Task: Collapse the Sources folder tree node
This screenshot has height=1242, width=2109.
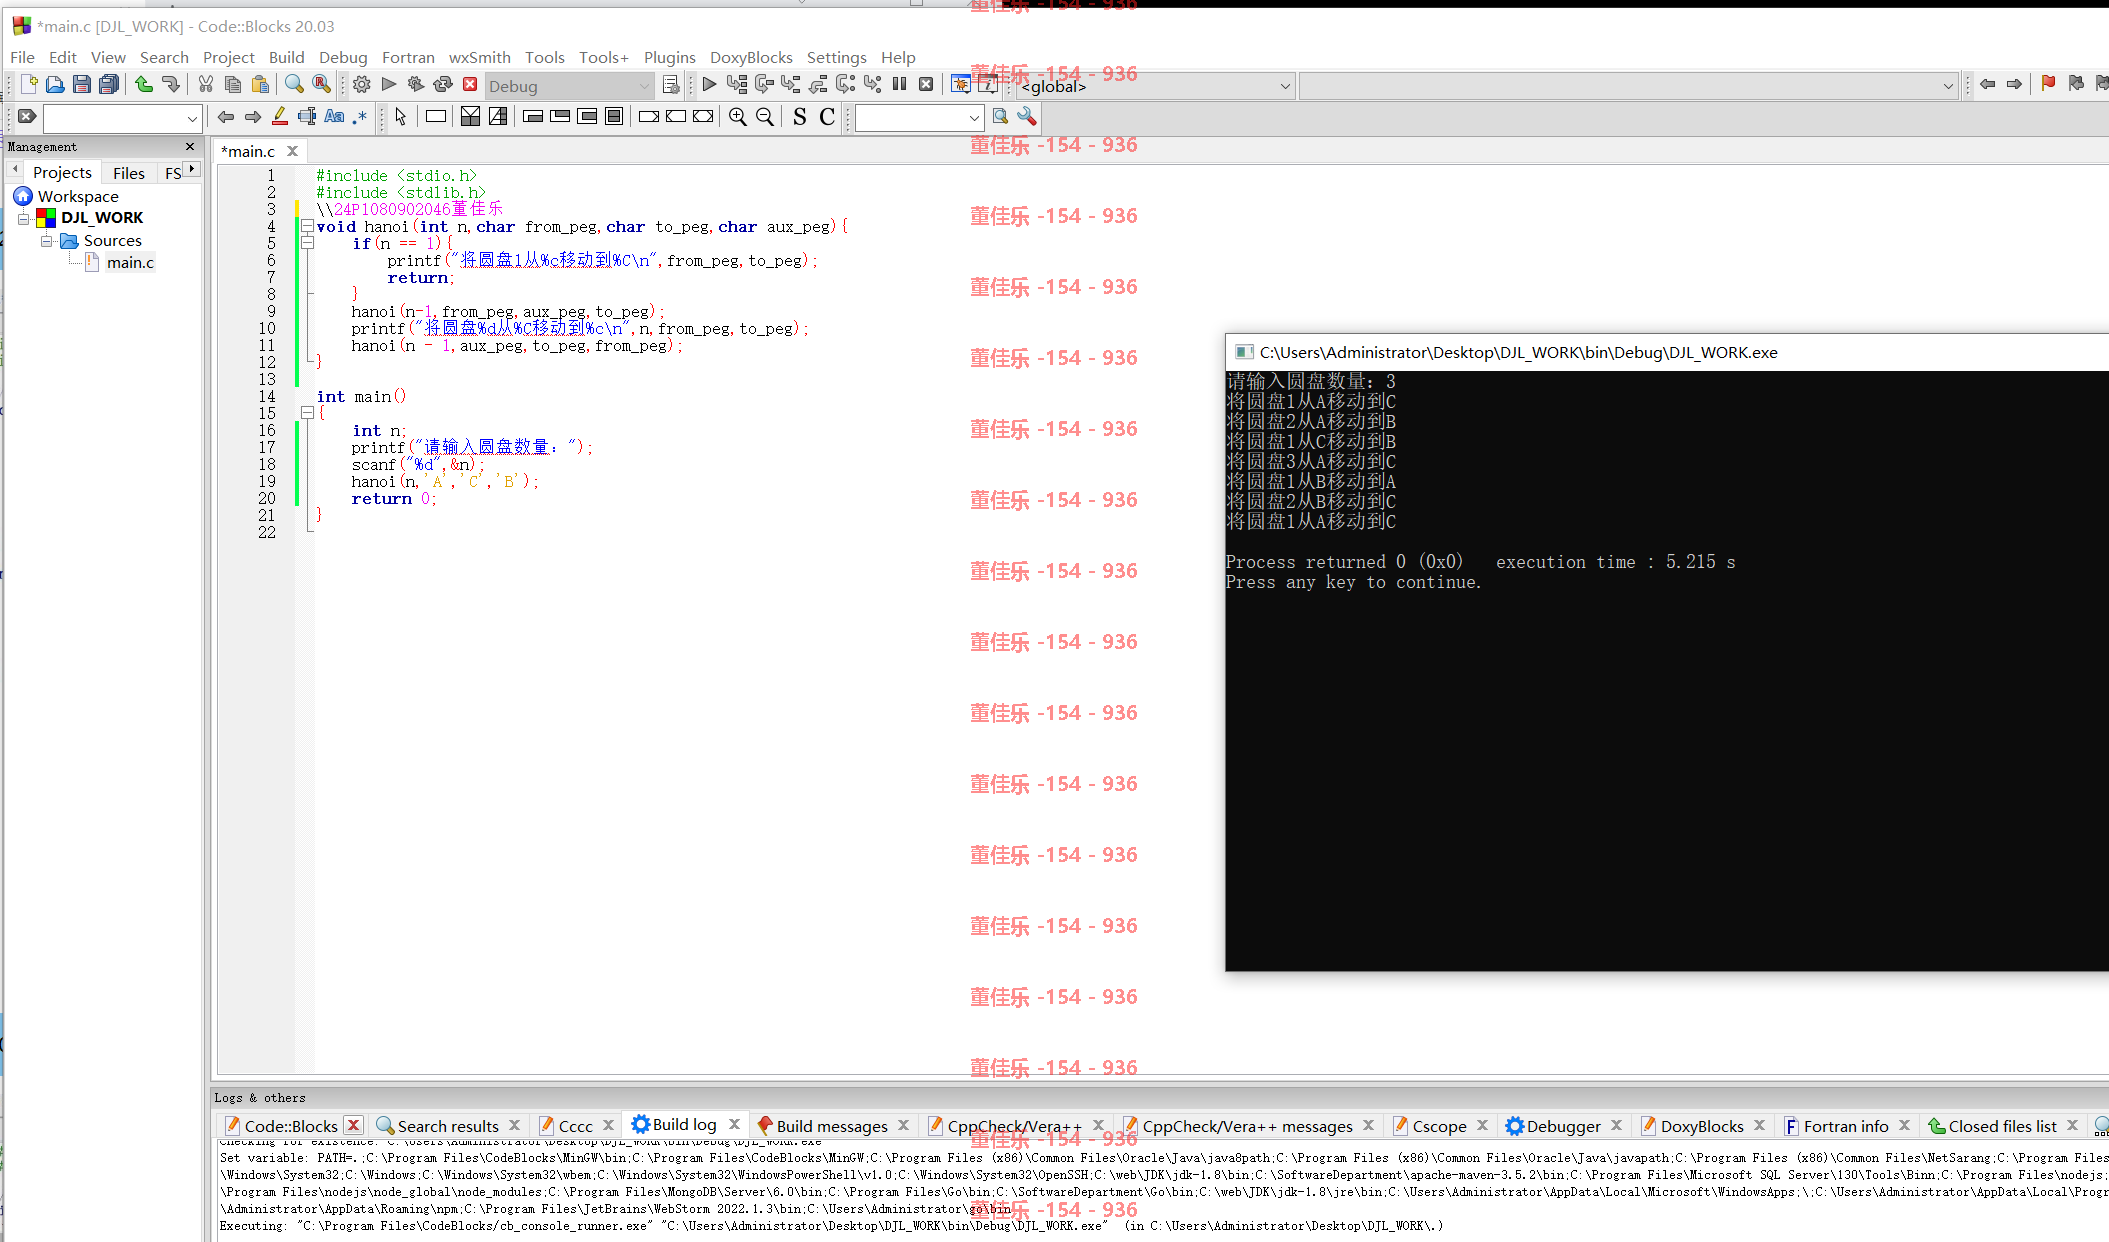Action: pyautogui.click(x=46, y=241)
